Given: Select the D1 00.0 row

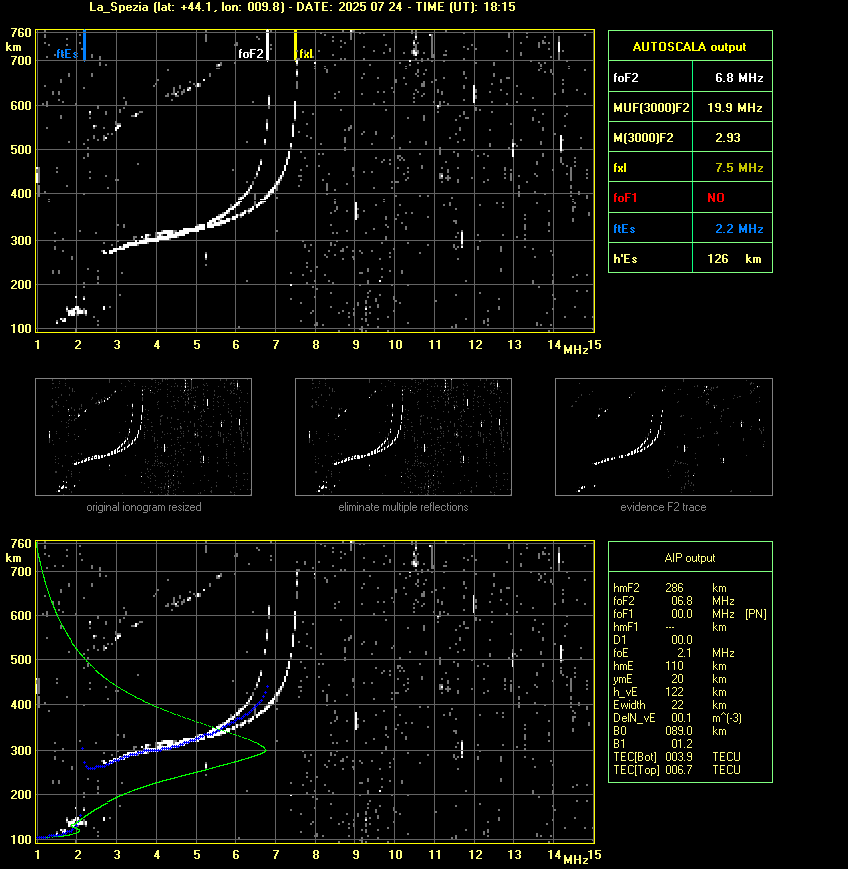Looking at the screenshot, I should pos(653,640).
